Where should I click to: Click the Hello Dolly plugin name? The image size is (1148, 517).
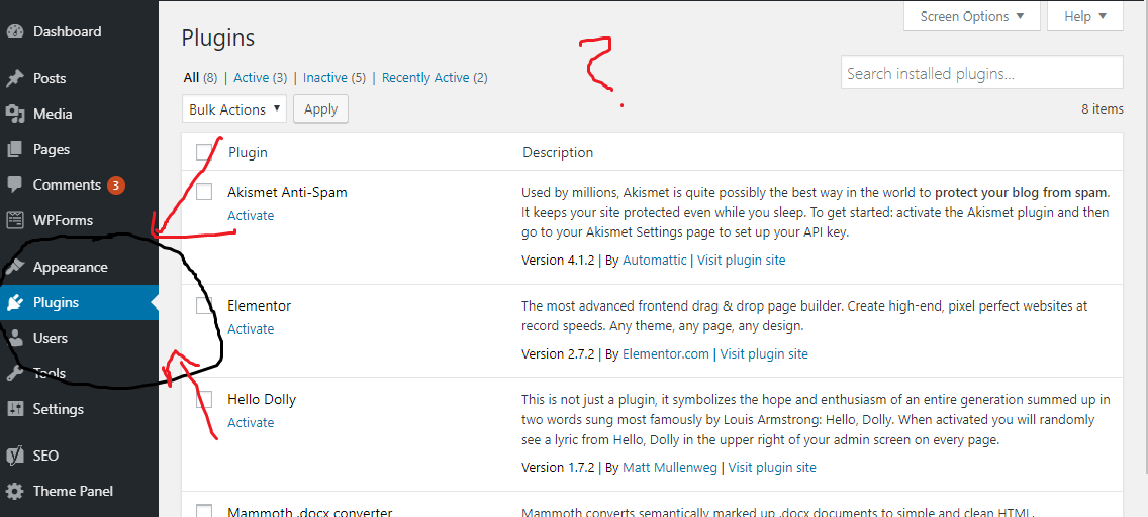click(261, 400)
